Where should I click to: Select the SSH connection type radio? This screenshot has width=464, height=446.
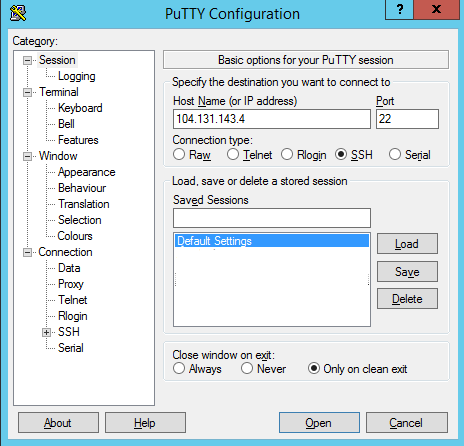[341, 154]
